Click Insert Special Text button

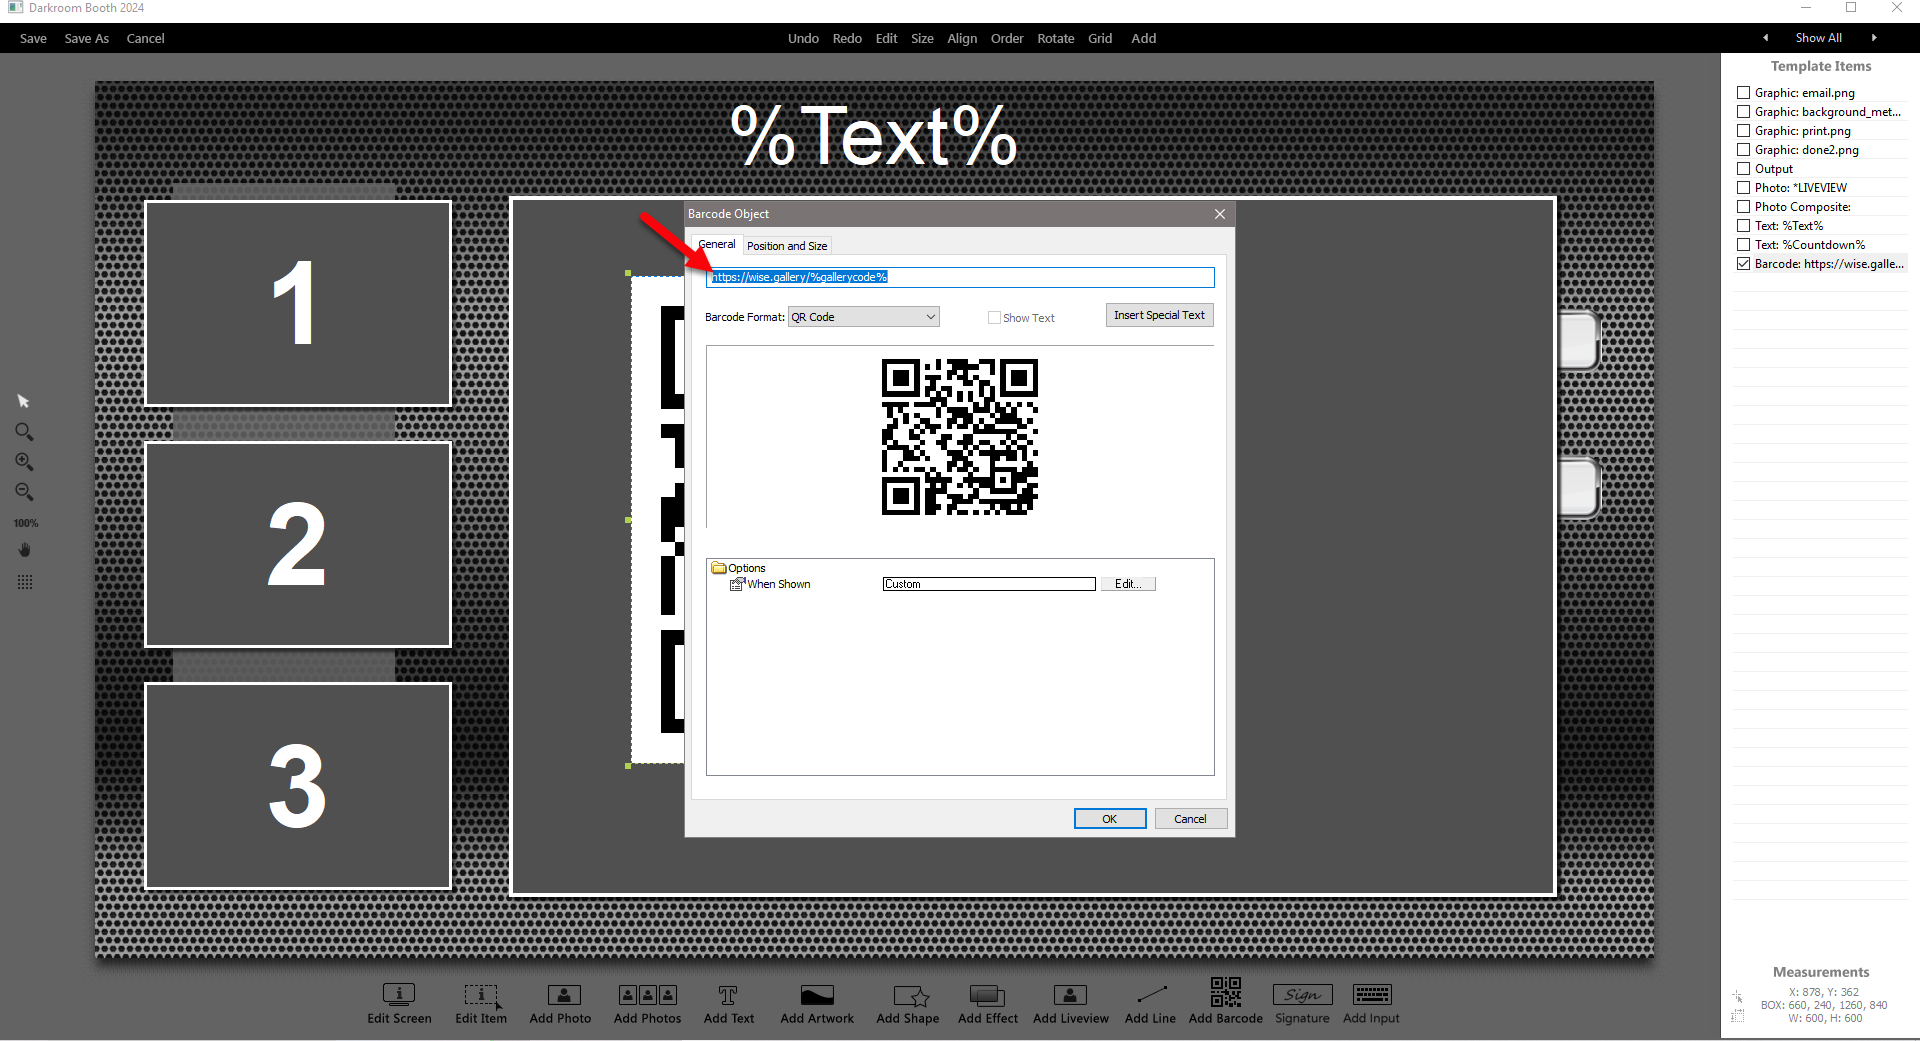point(1159,315)
